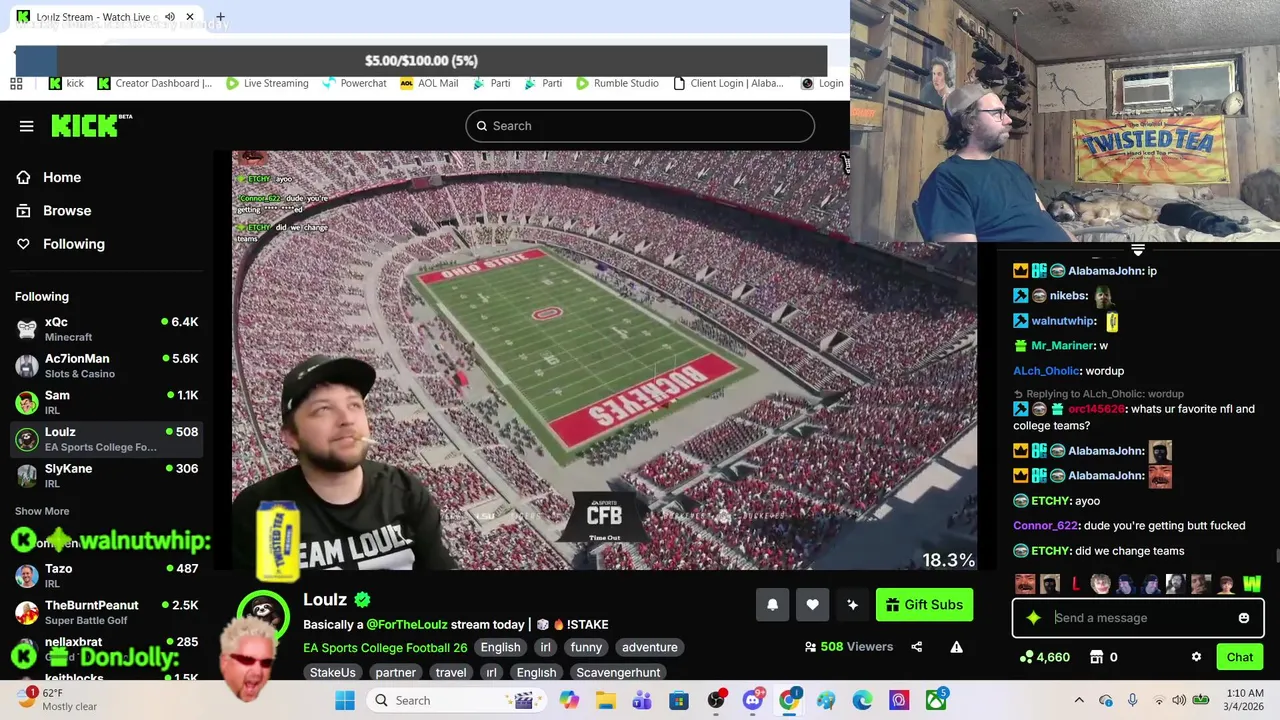Open the emoji picker in chat box
1280x720 pixels.
coord(1244,618)
